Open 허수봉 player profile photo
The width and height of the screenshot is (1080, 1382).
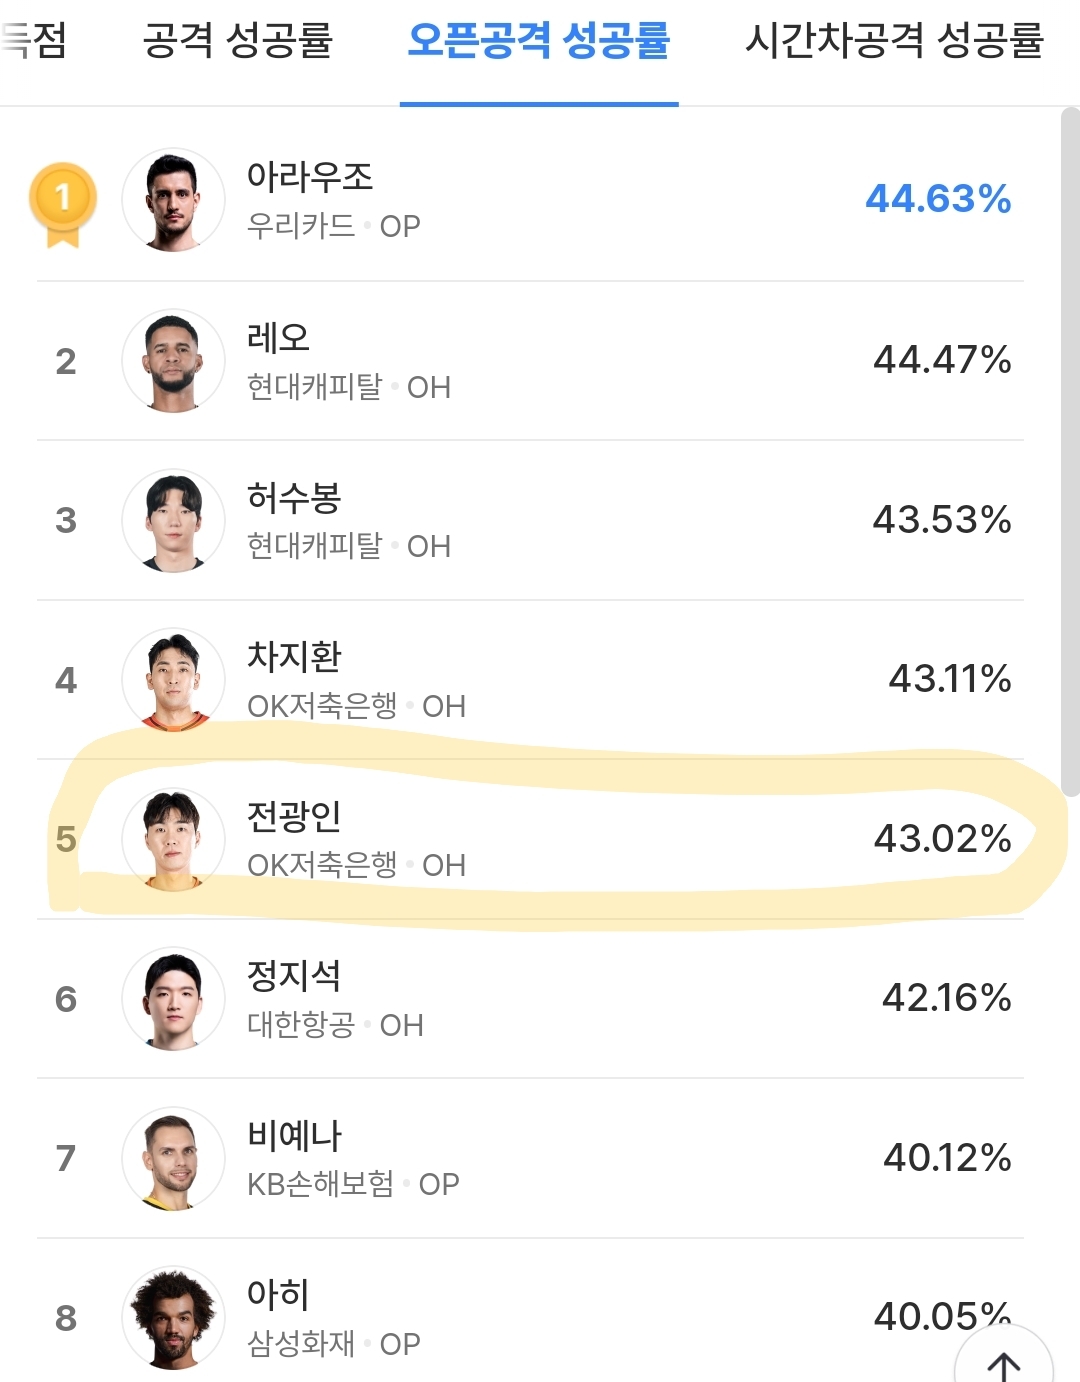click(173, 520)
